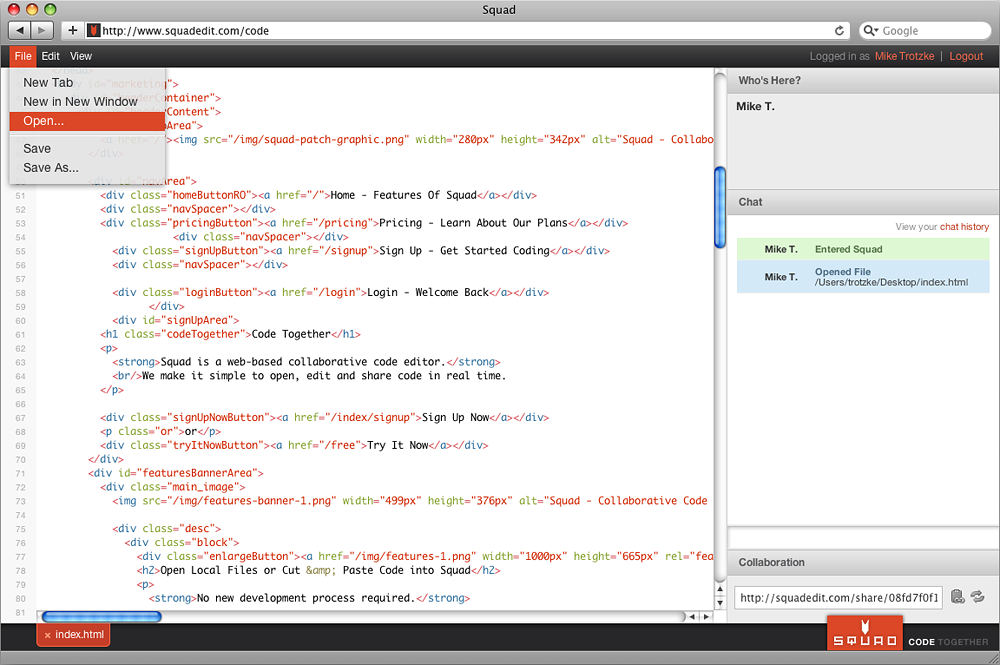This screenshot has height=665, width=1000.
Task: Click the Mike Trotzke profile link
Action: [904, 56]
